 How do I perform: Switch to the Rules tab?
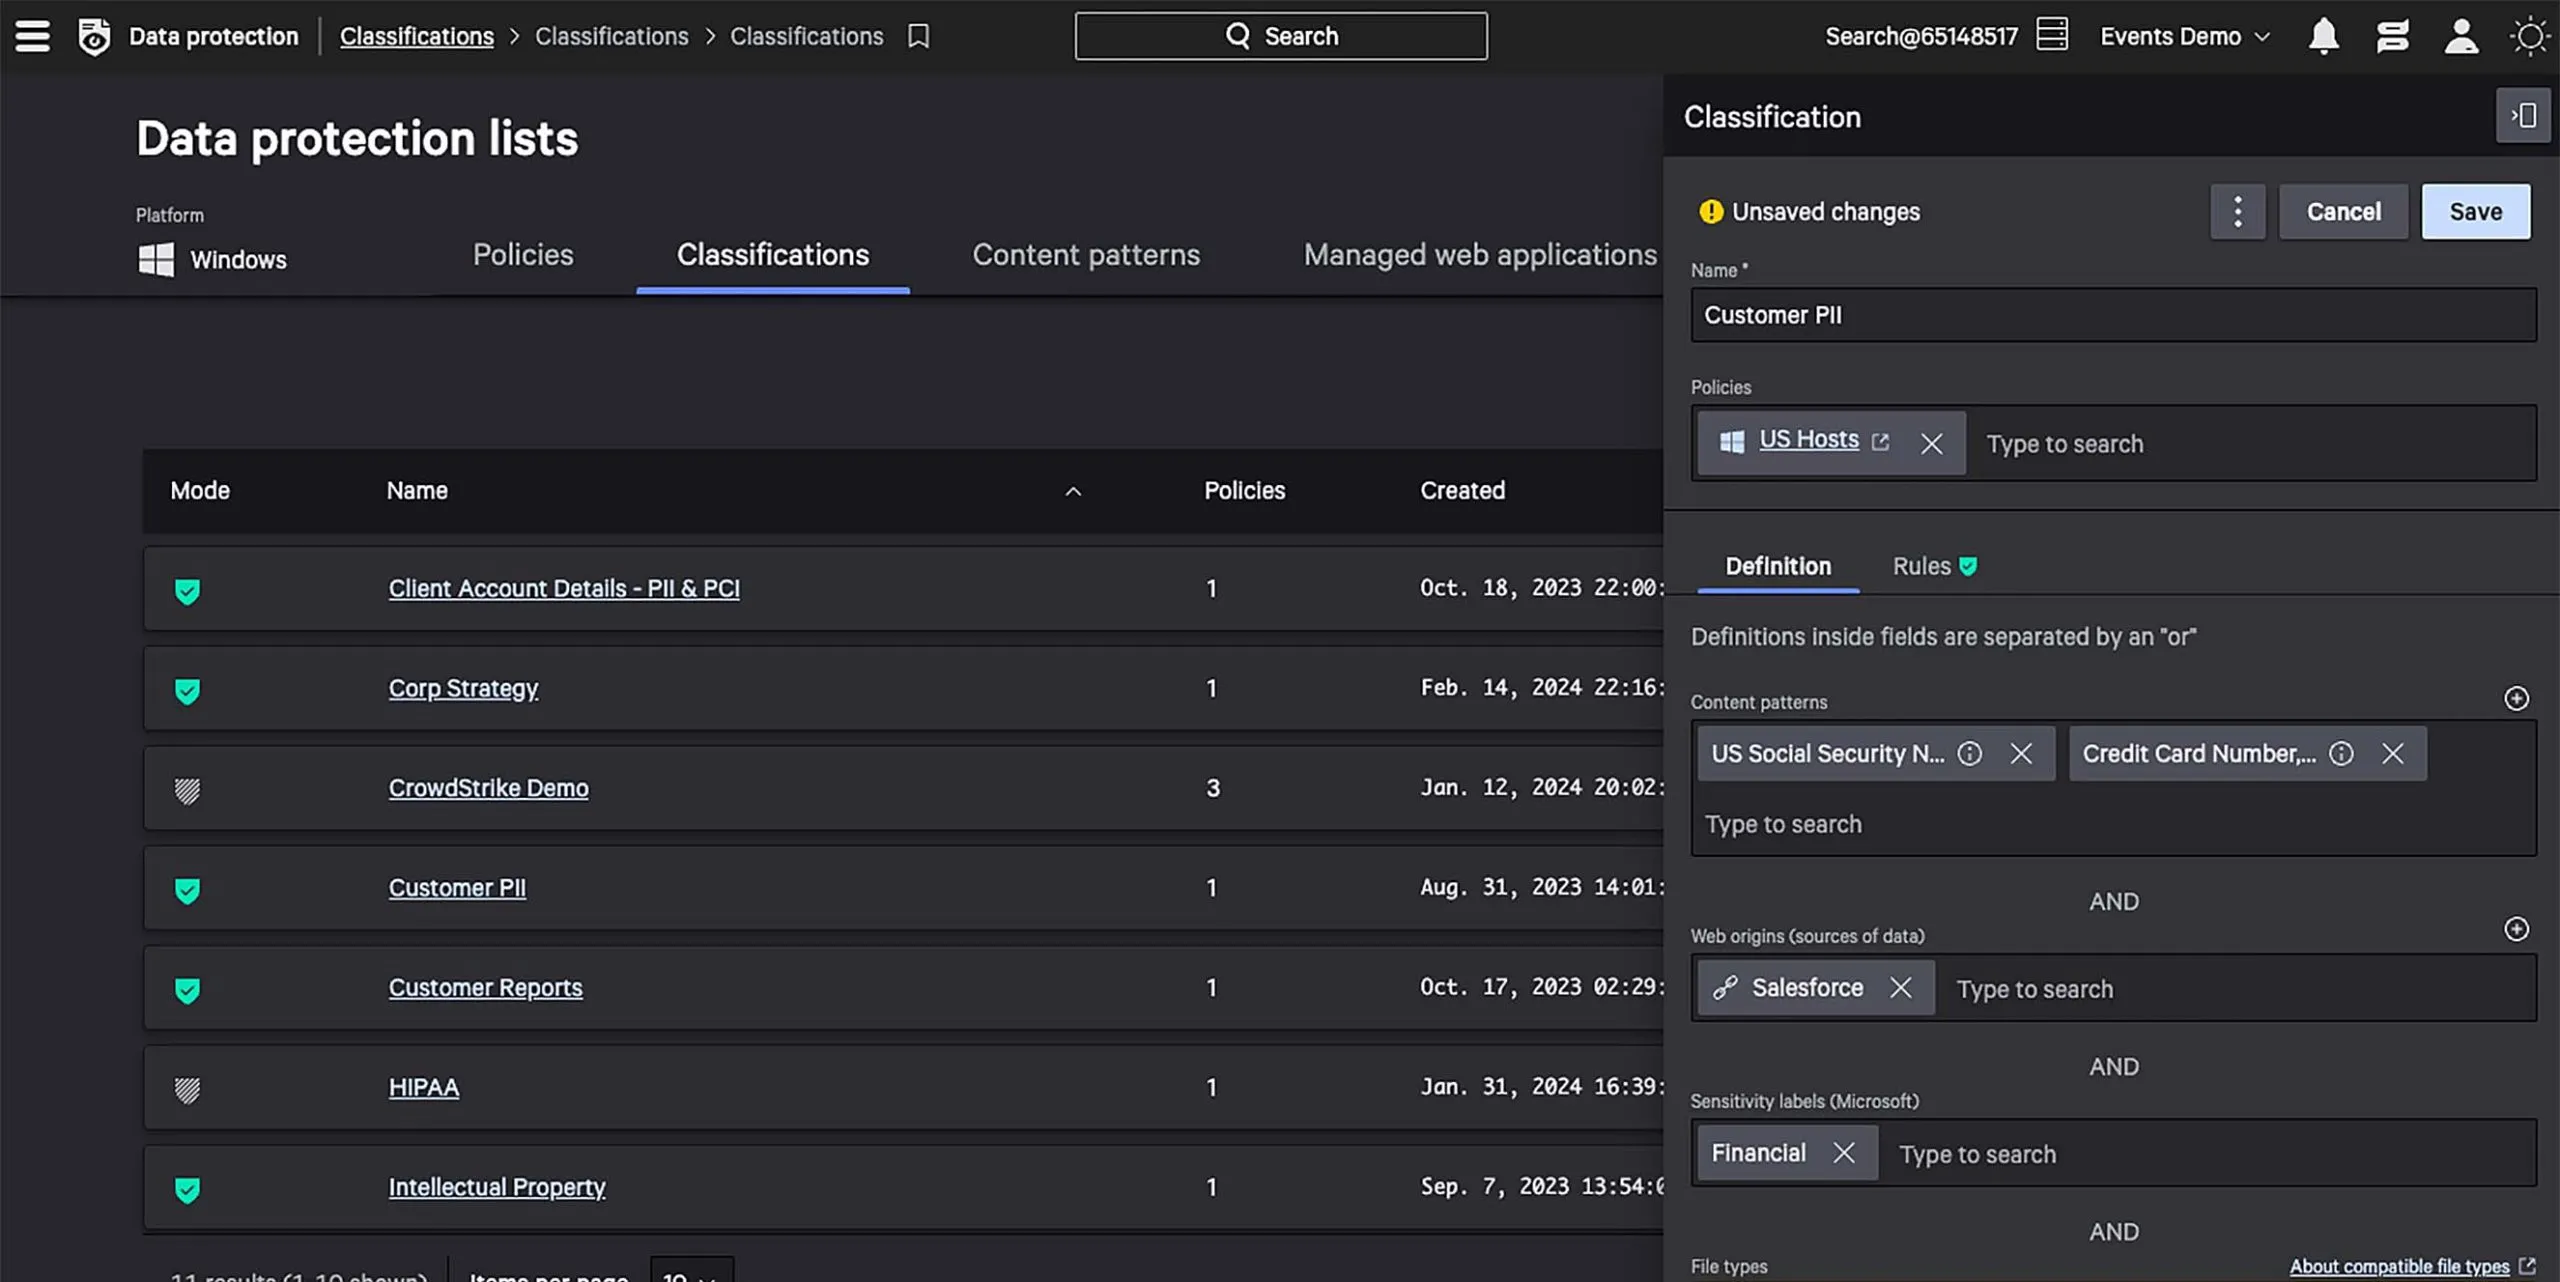point(1934,566)
